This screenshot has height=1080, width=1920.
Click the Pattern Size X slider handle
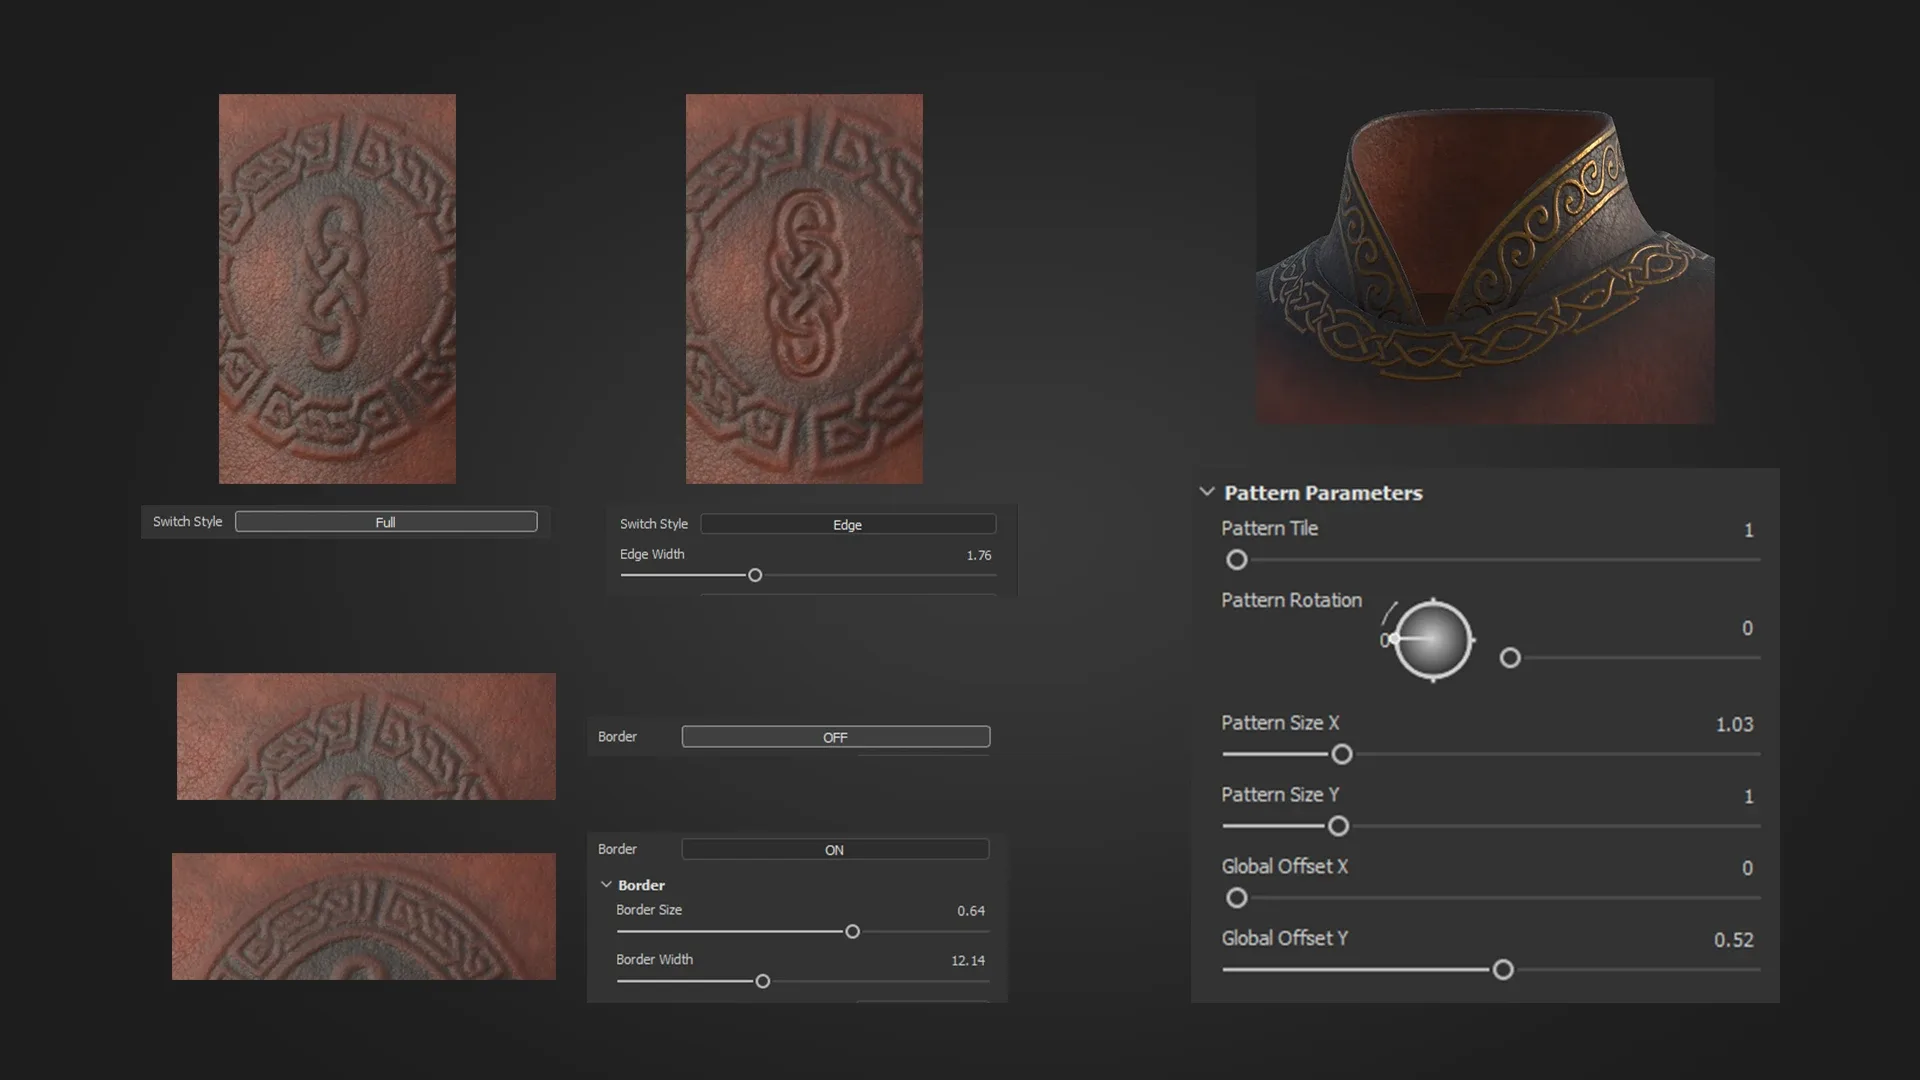[x=1342, y=754]
